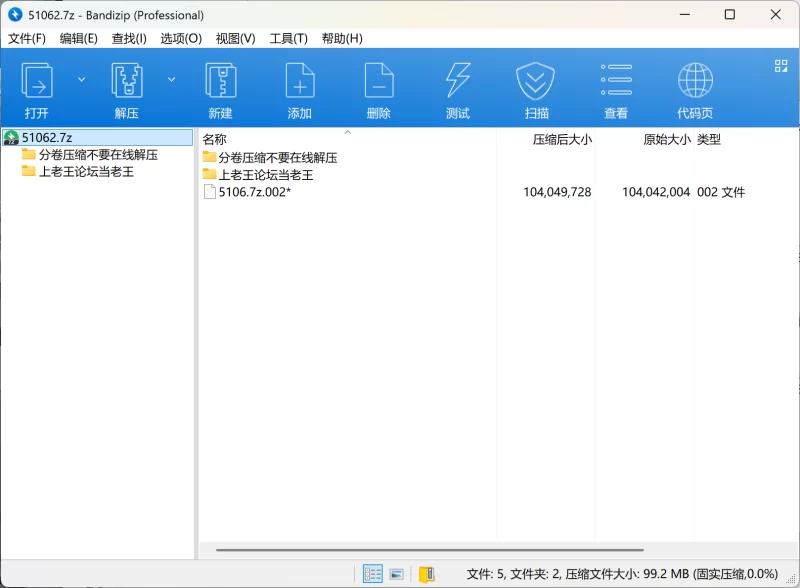Click the Bandizip app icon in the title bar
The image size is (800, 588).
(15, 14)
